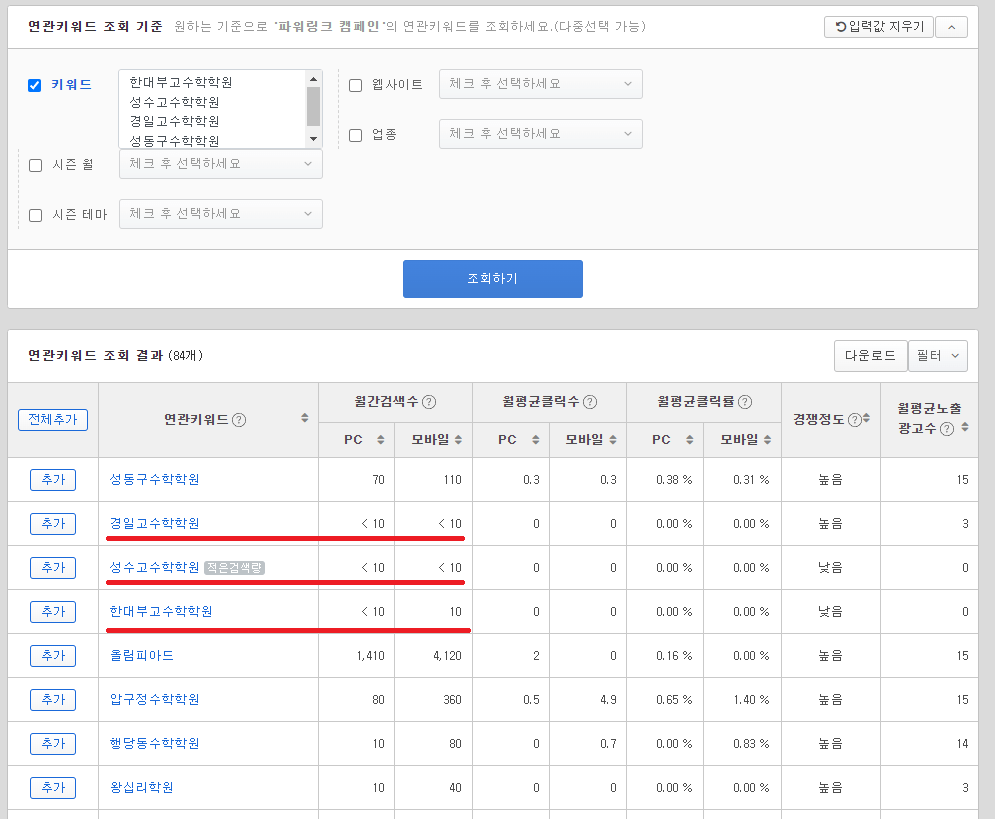The image size is (995, 819).
Task: Click the keyword textarea scrollbar thumb
Action: click(x=313, y=107)
